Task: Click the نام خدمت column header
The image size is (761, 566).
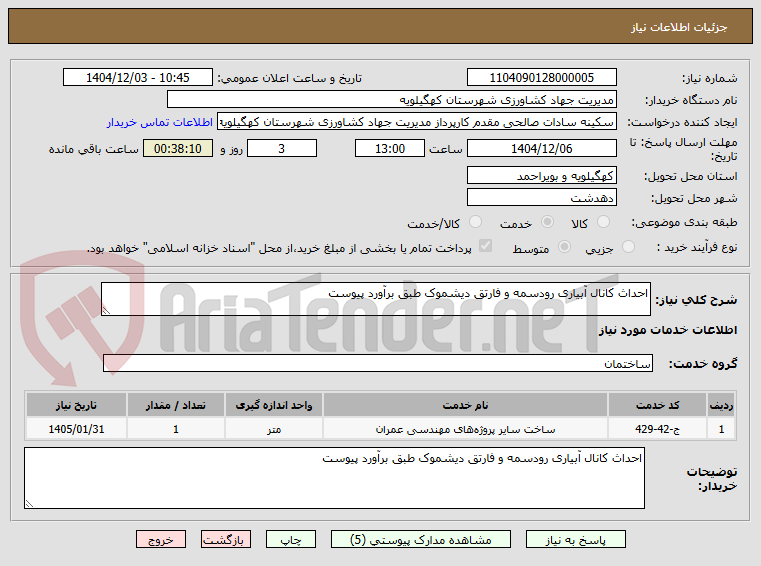Action: coord(465,405)
